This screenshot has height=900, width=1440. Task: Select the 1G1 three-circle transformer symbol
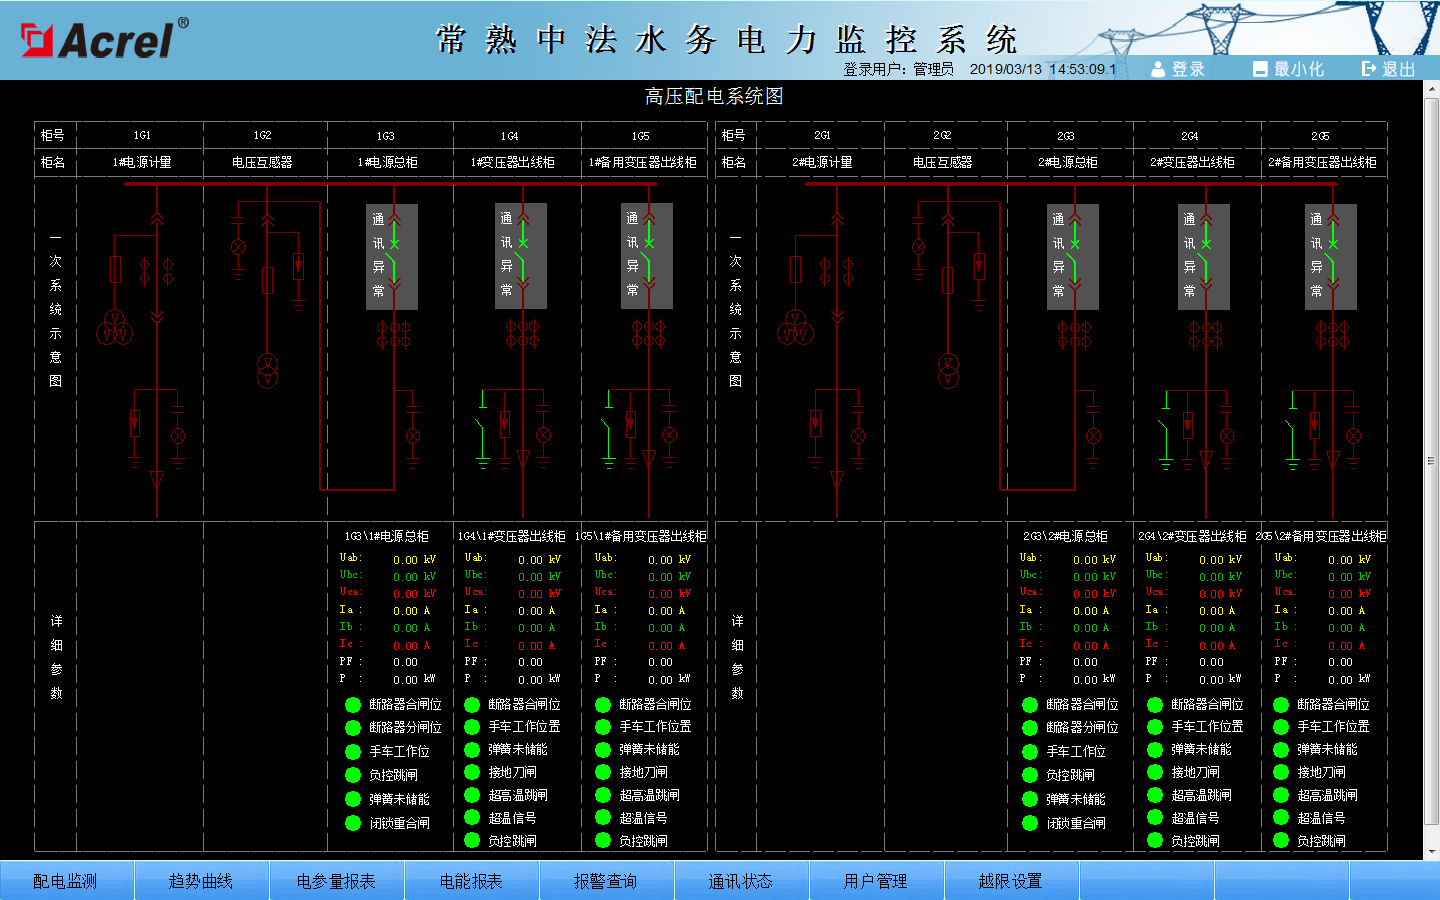[x=114, y=327]
